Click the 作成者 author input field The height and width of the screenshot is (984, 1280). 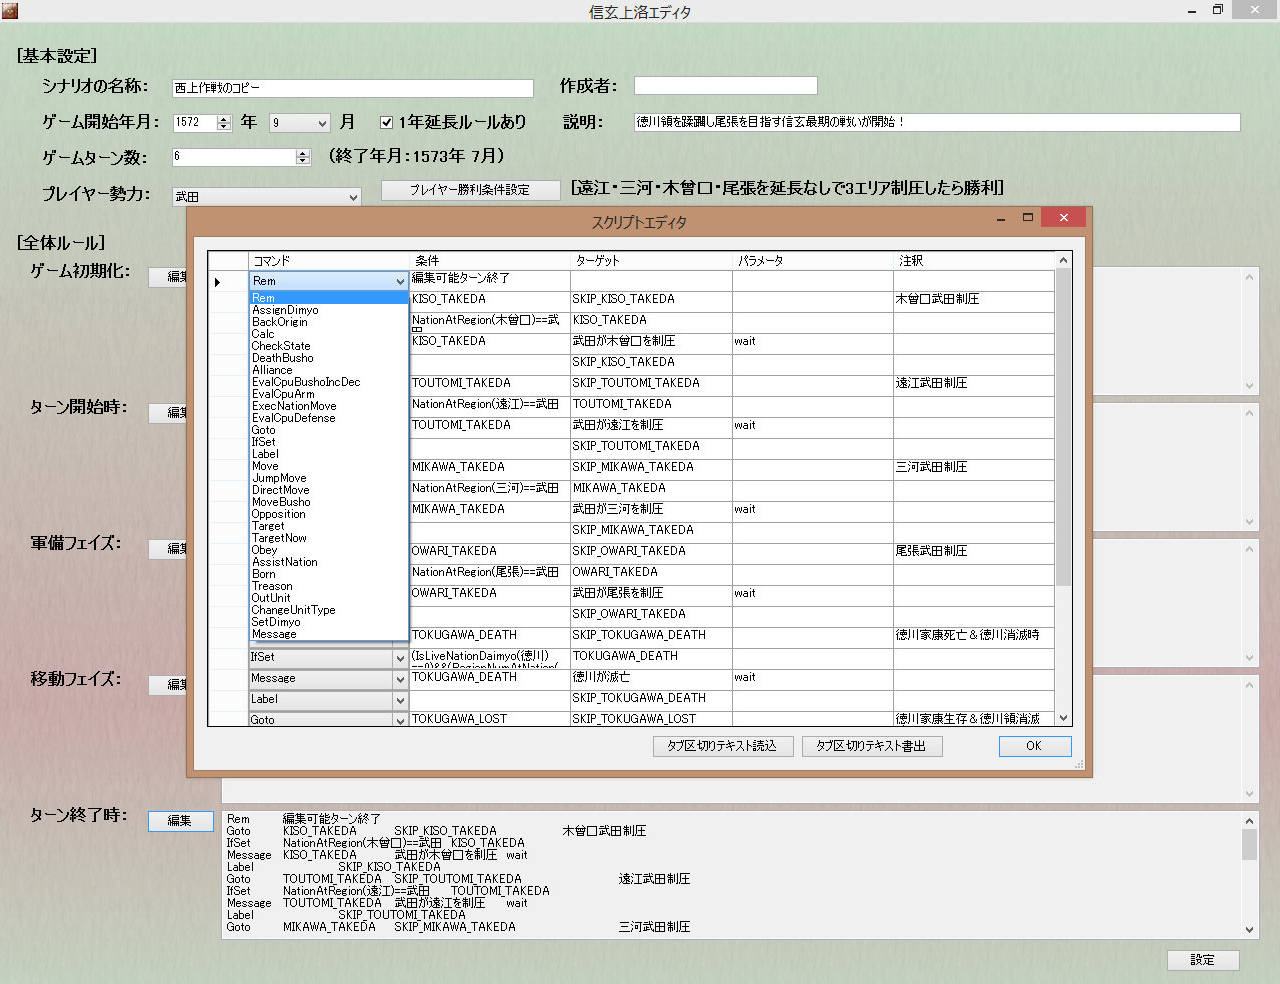click(725, 87)
